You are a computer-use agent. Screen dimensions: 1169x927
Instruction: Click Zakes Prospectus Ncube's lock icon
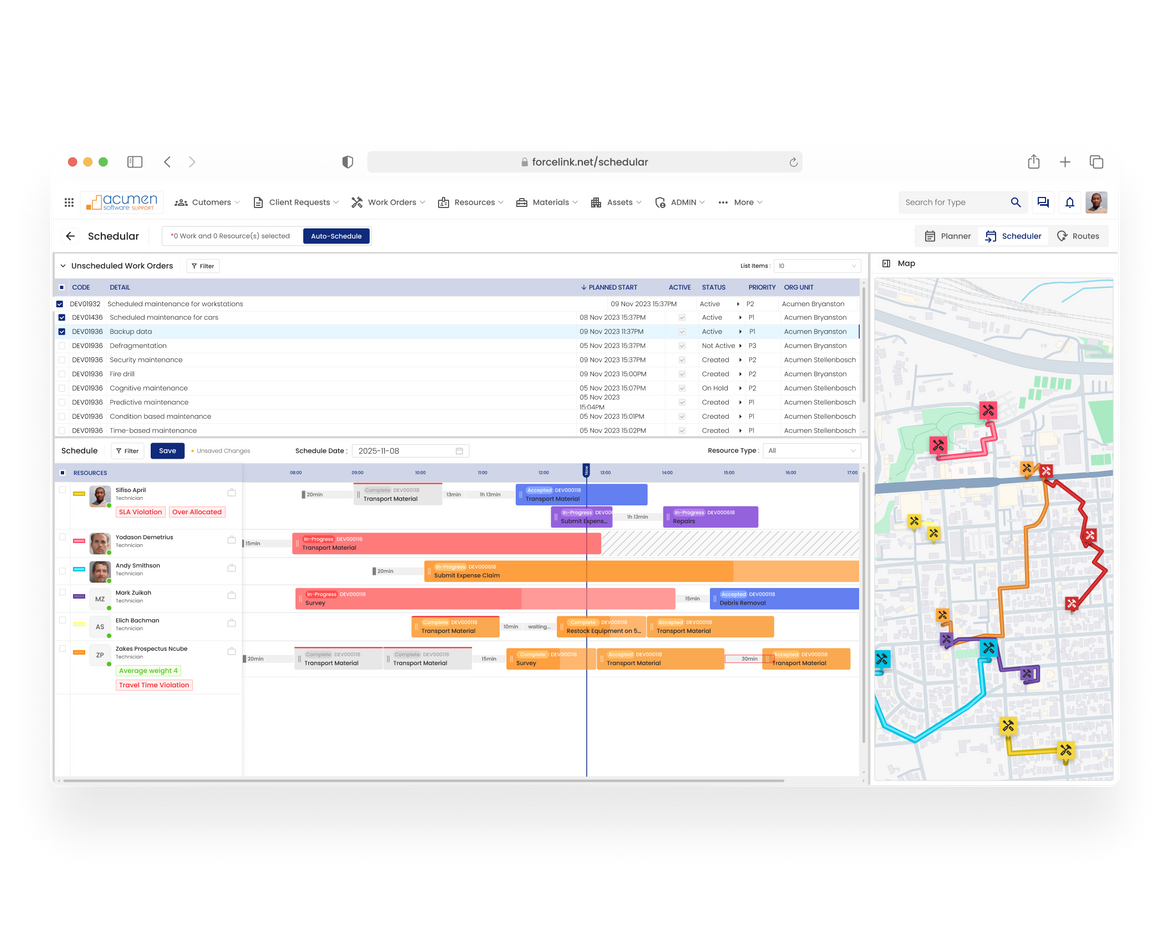[x=232, y=651]
